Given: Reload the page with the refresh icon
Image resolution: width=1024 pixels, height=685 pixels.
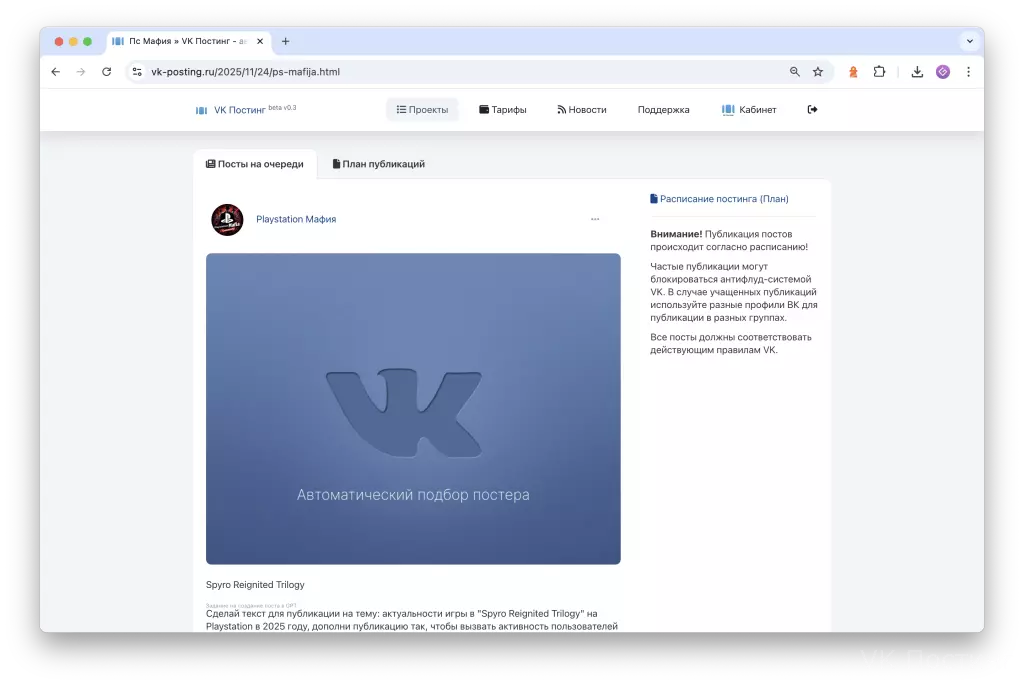Looking at the screenshot, I should [106, 72].
